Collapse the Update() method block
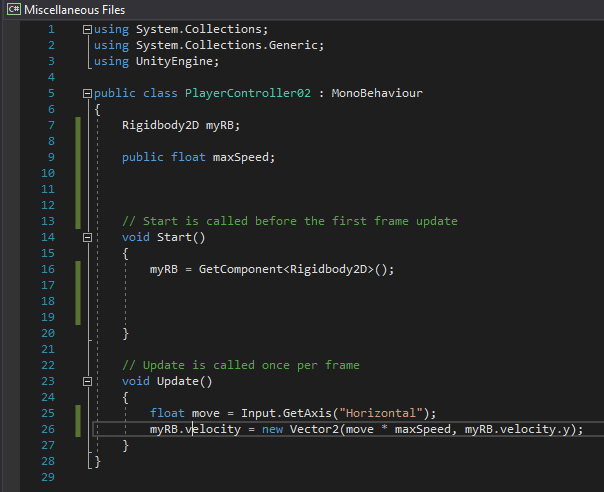The image size is (604, 492). point(87,381)
